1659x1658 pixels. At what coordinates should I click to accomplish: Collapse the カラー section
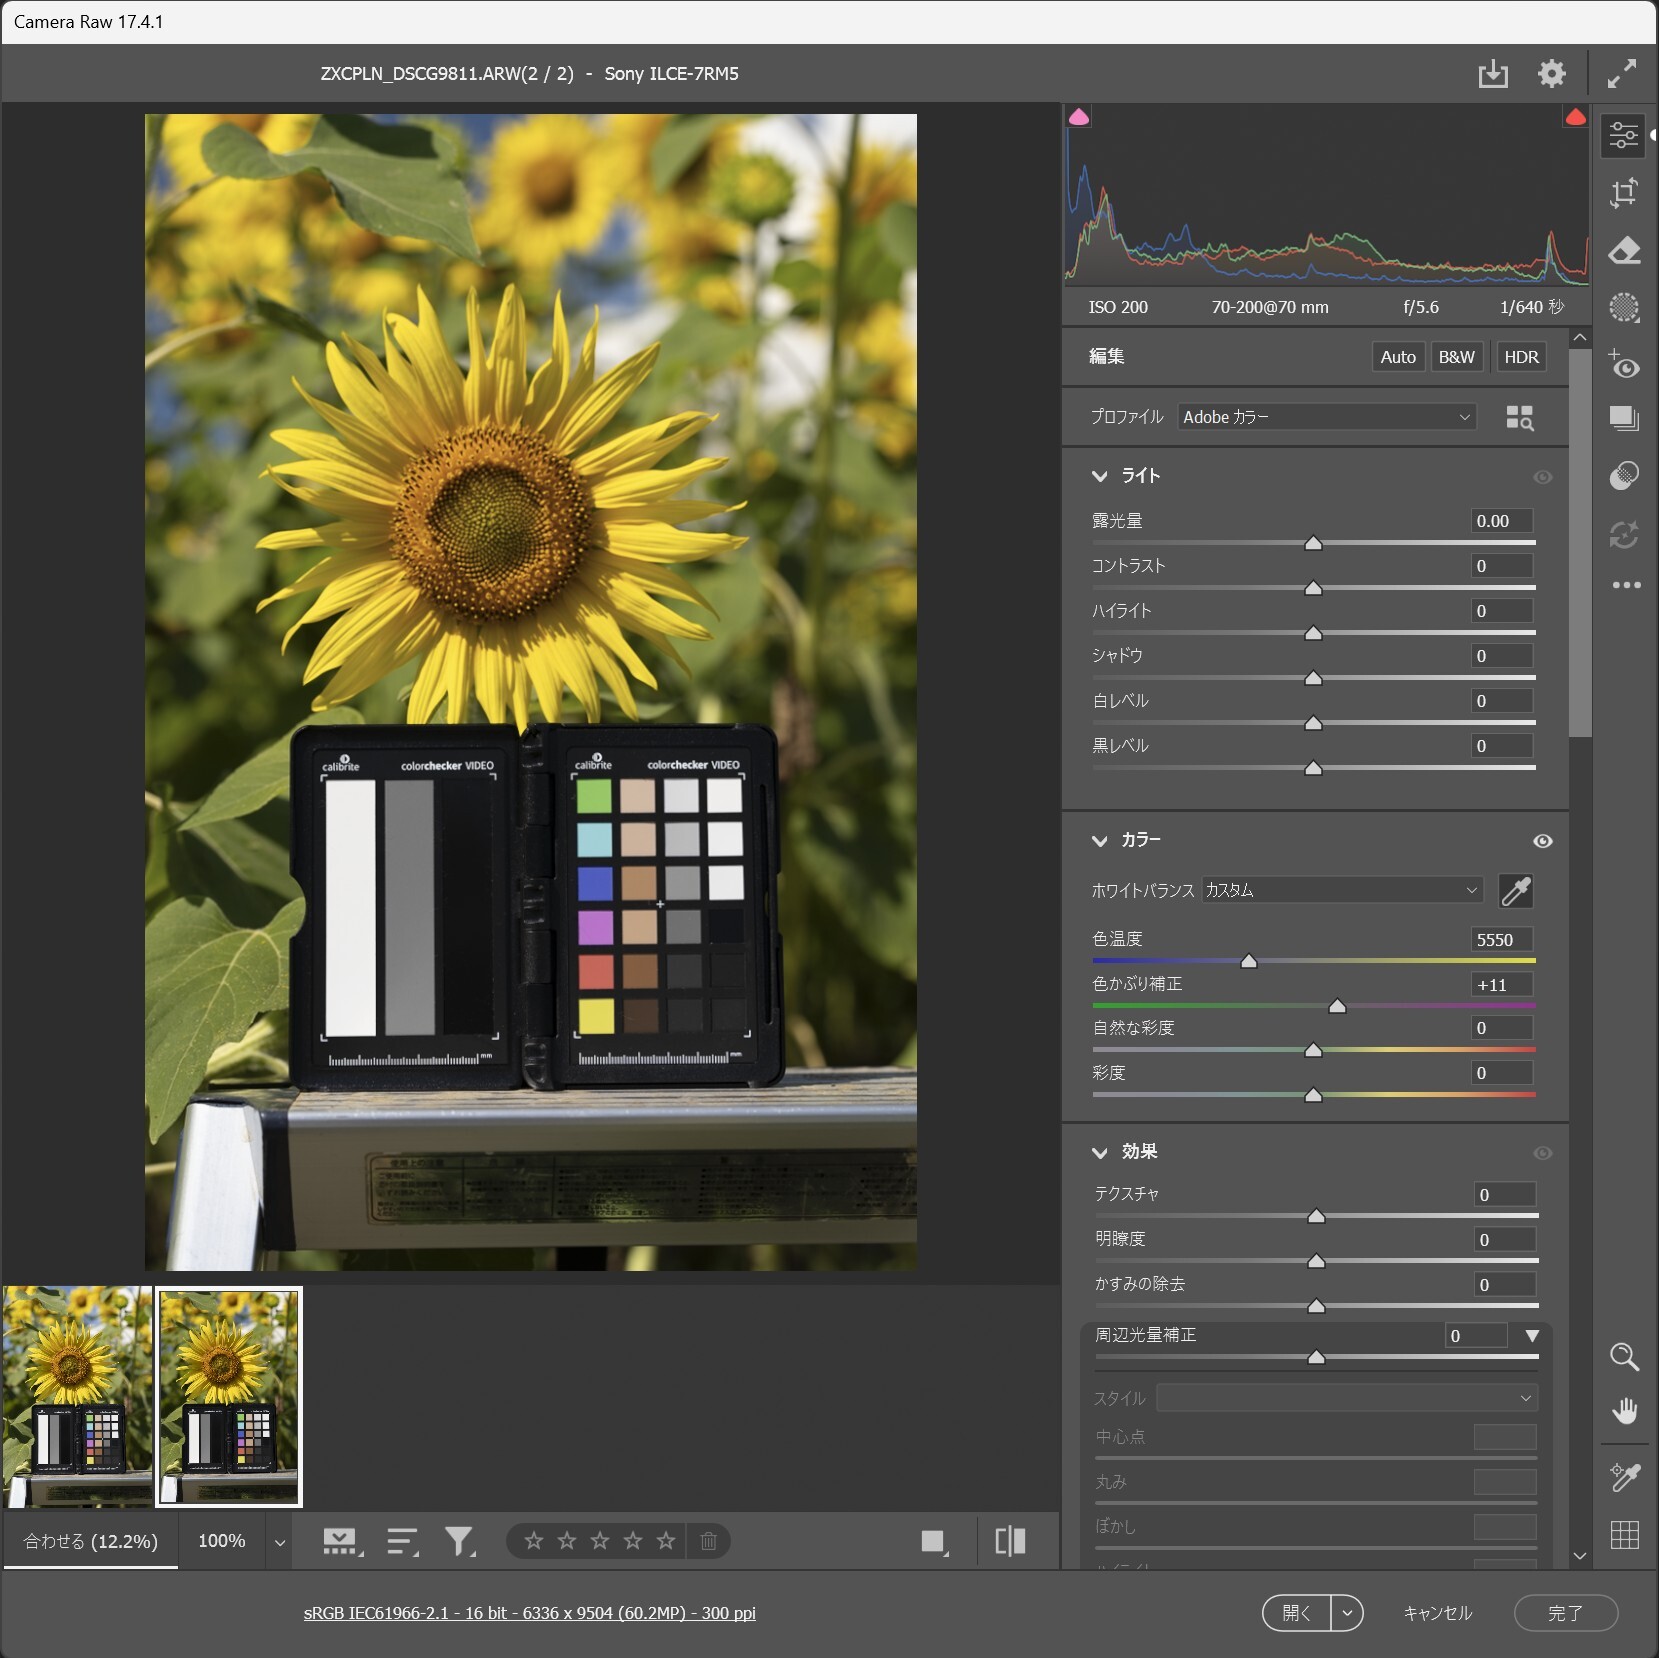click(1102, 840)
